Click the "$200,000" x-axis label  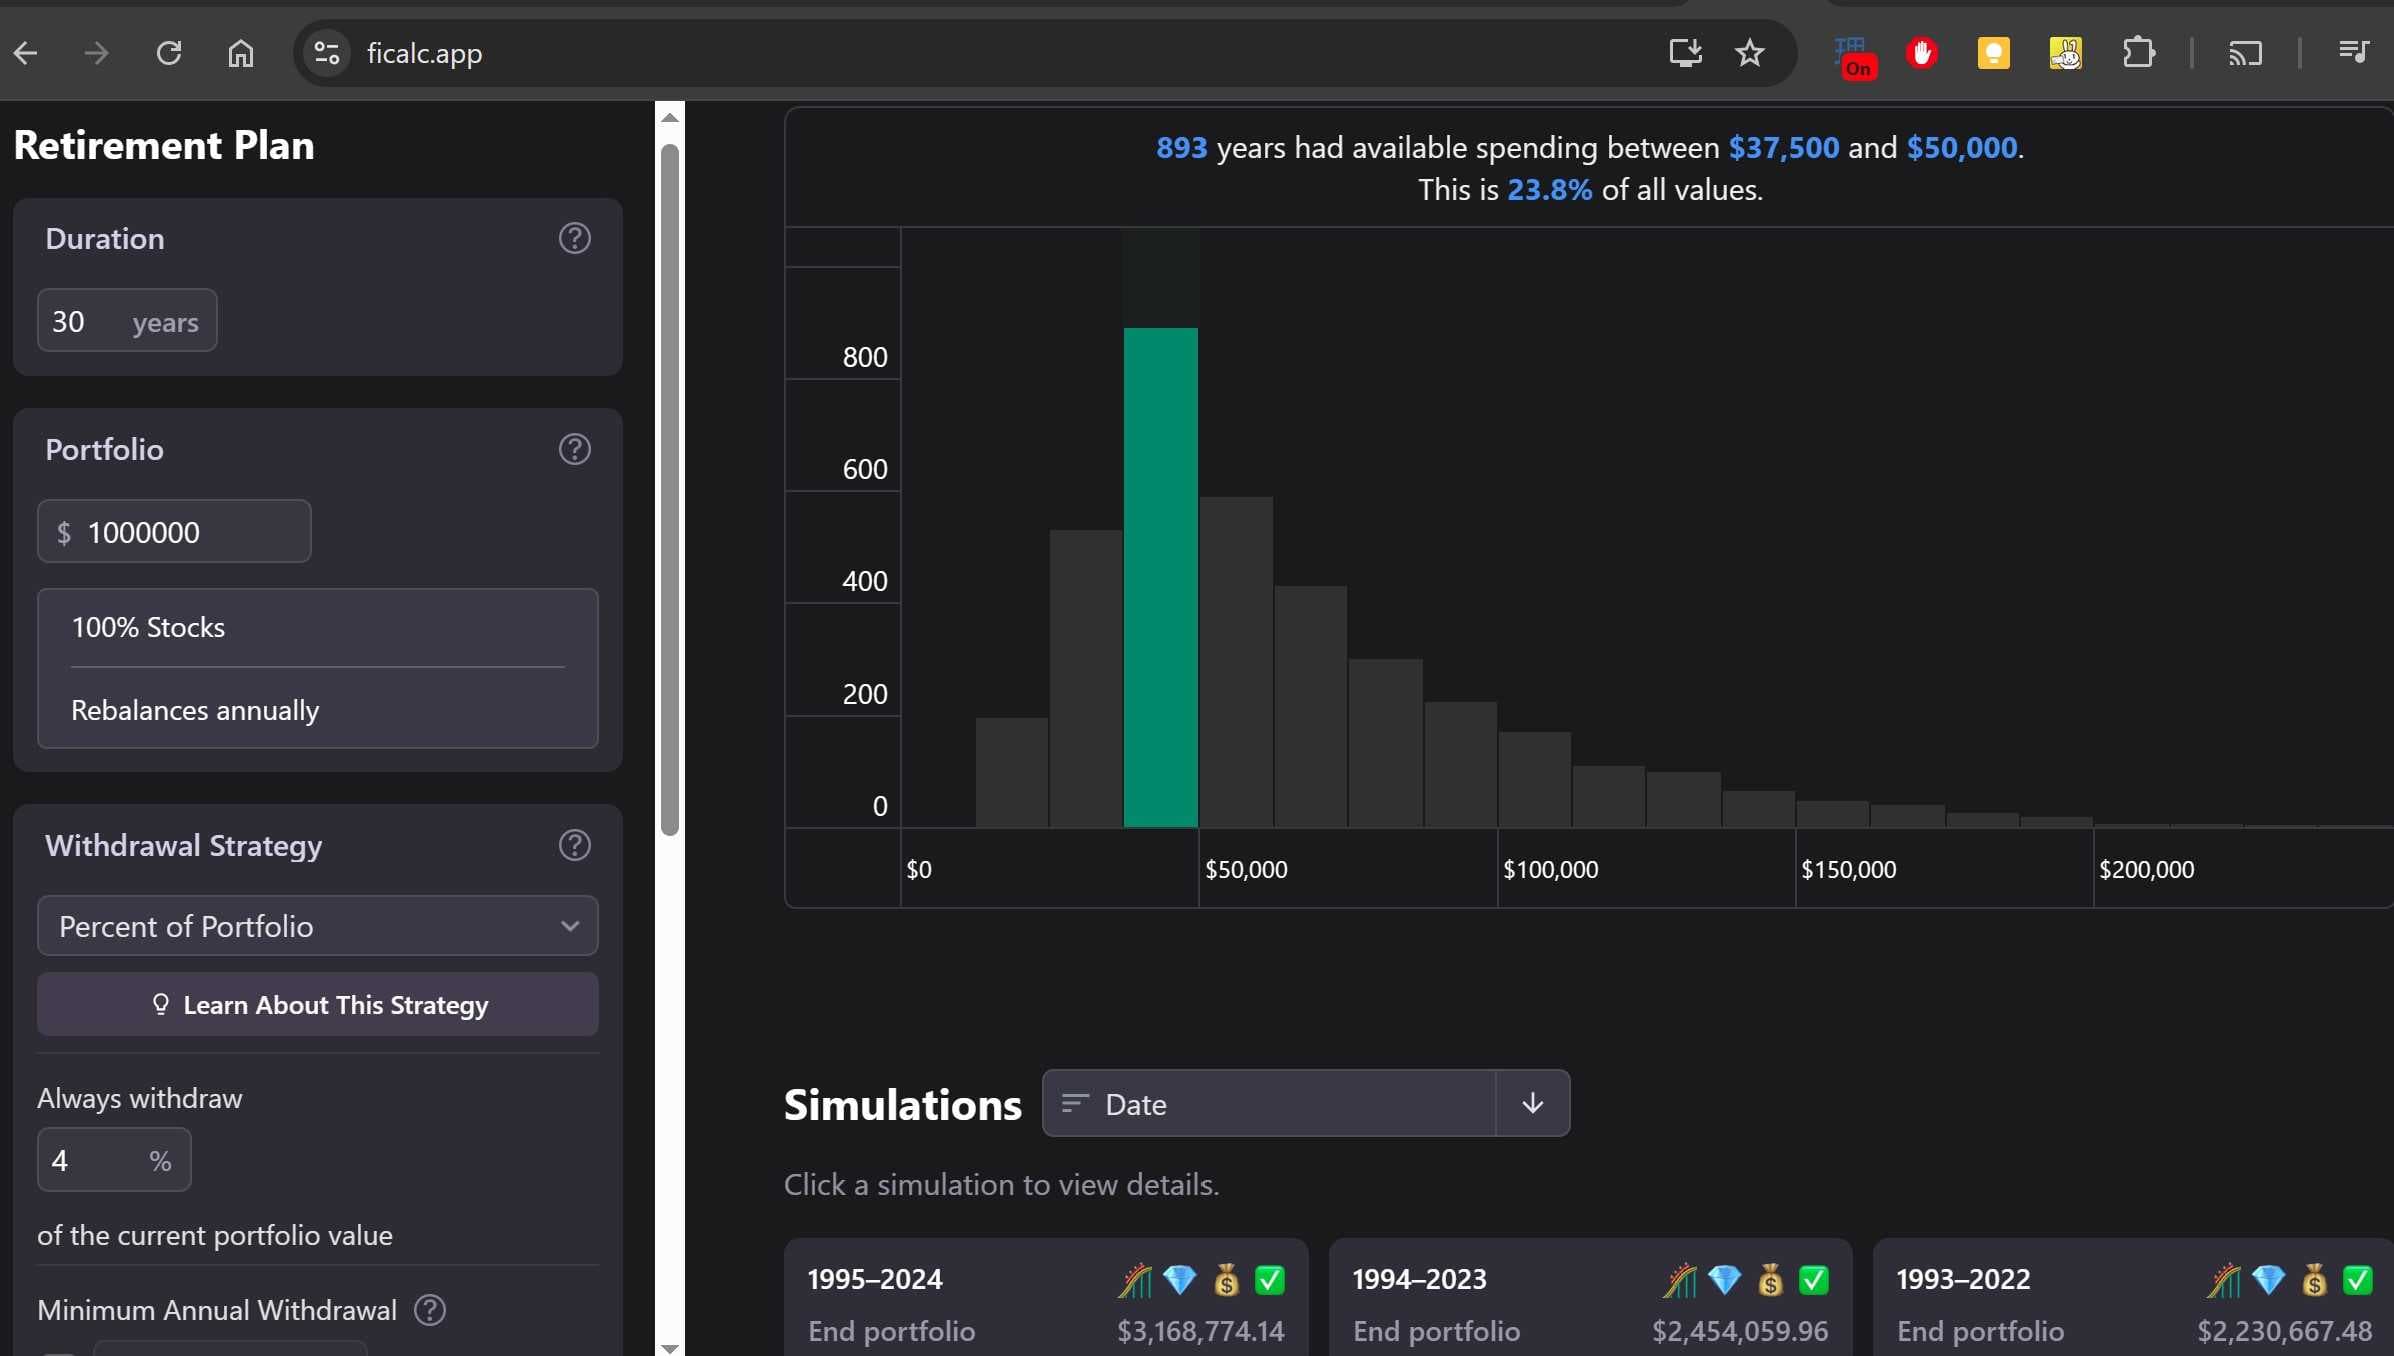coord(2147,870)
